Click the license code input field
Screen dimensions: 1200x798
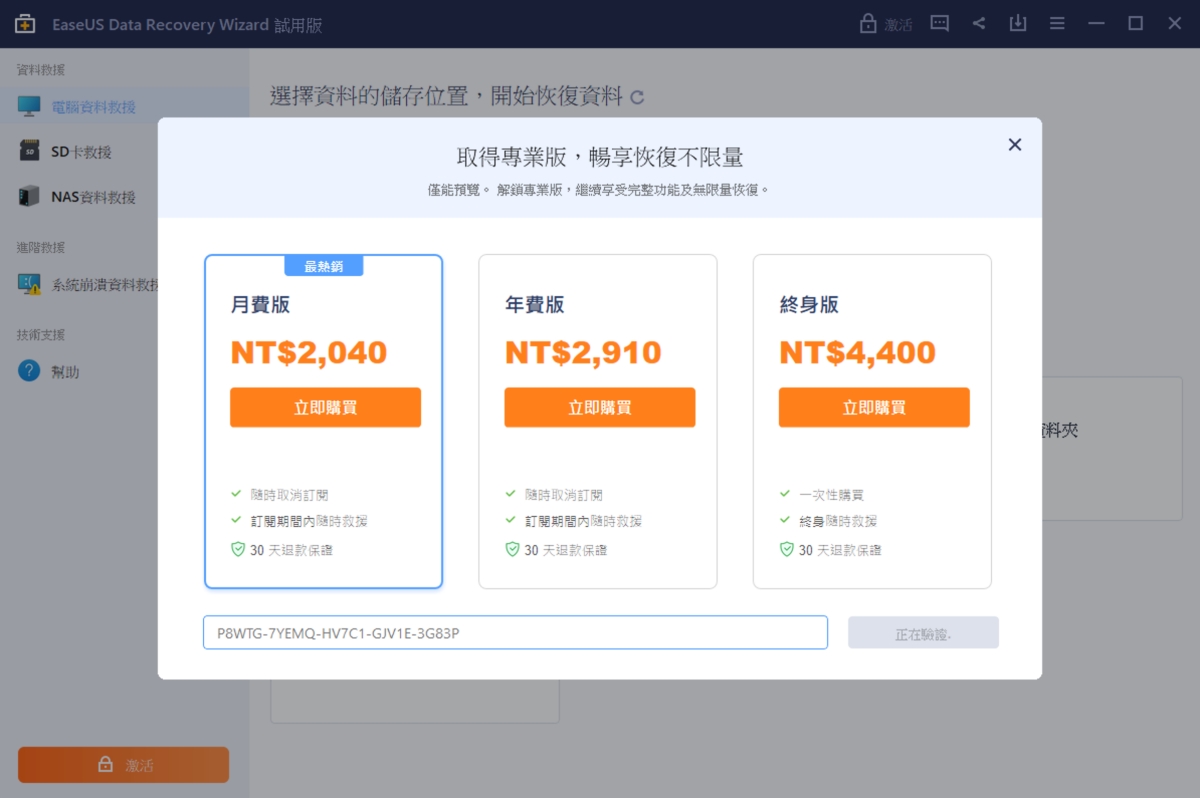[515, 632]
